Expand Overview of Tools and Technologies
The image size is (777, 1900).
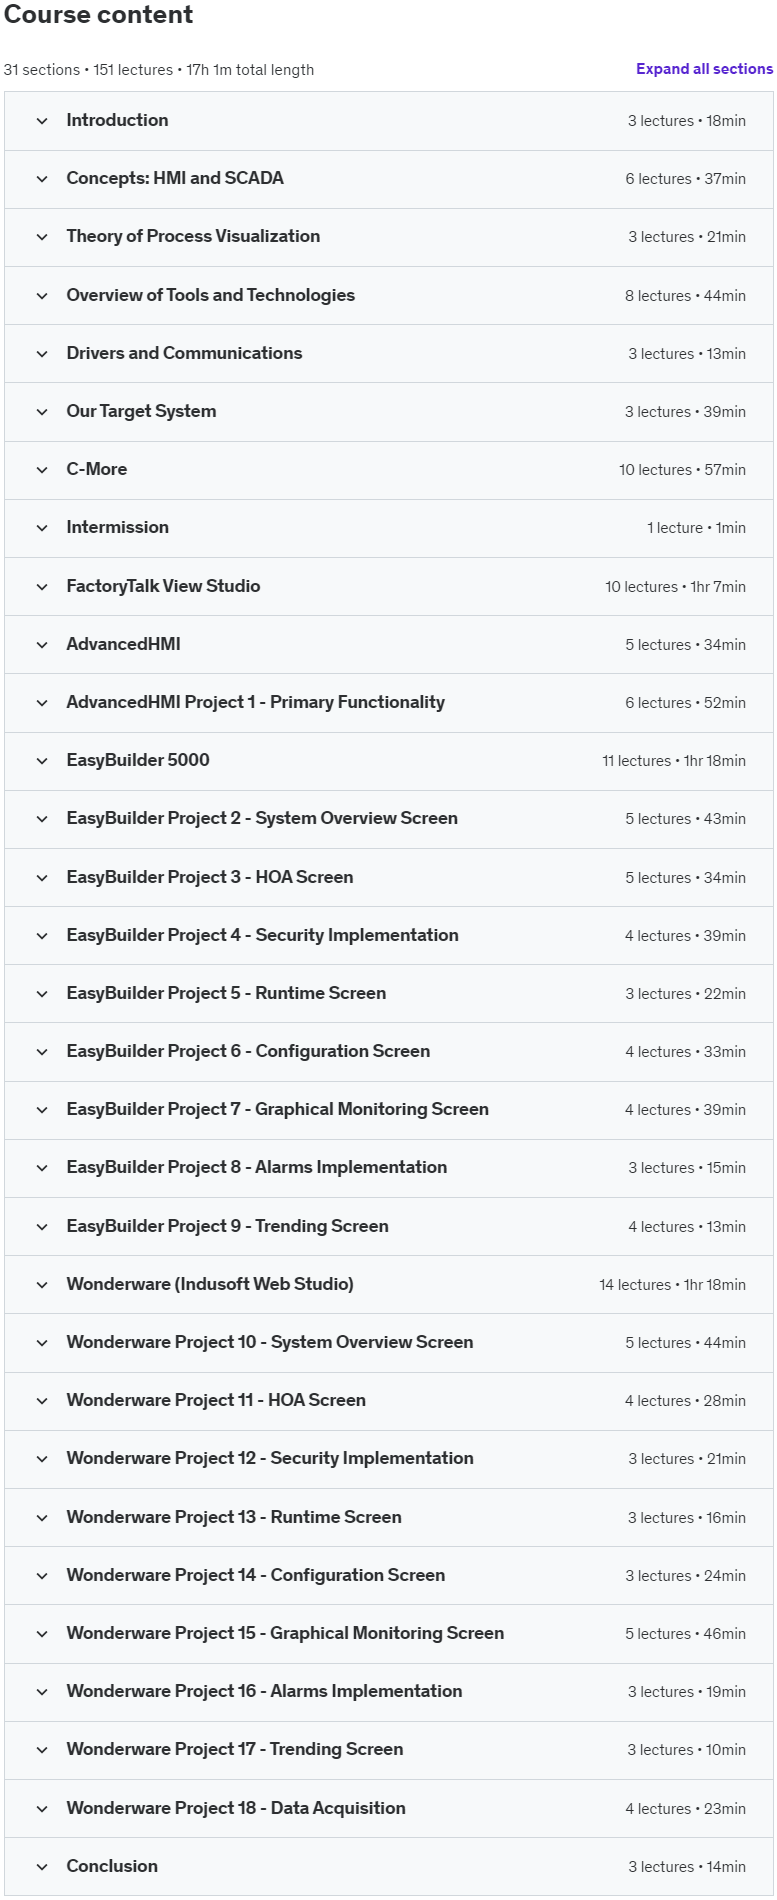pos(210,295)
